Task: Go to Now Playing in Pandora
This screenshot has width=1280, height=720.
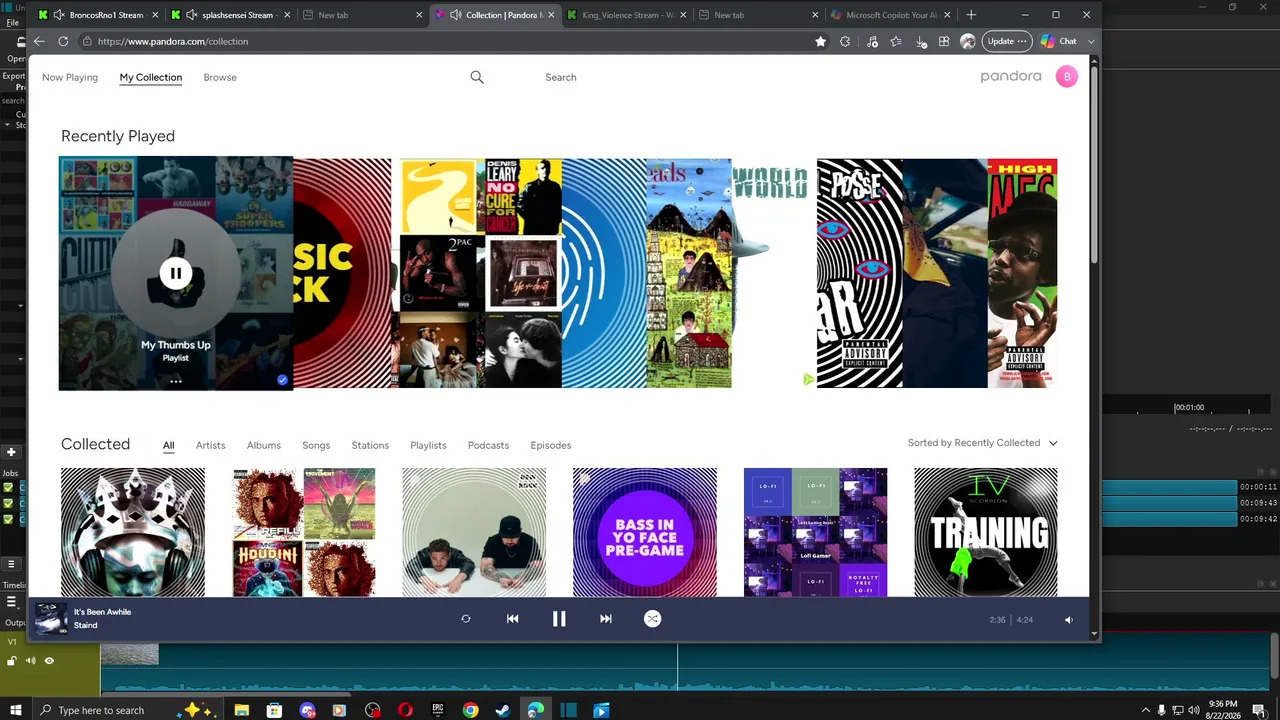Action: click(x=70, y=77)
